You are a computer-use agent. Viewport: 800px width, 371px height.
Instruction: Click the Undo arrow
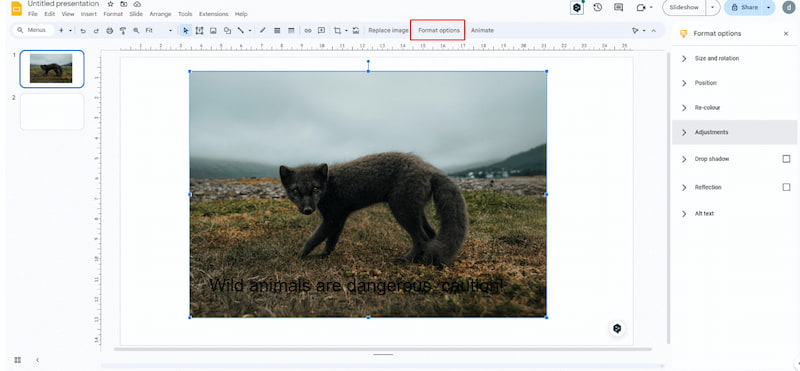pos(83,31)
